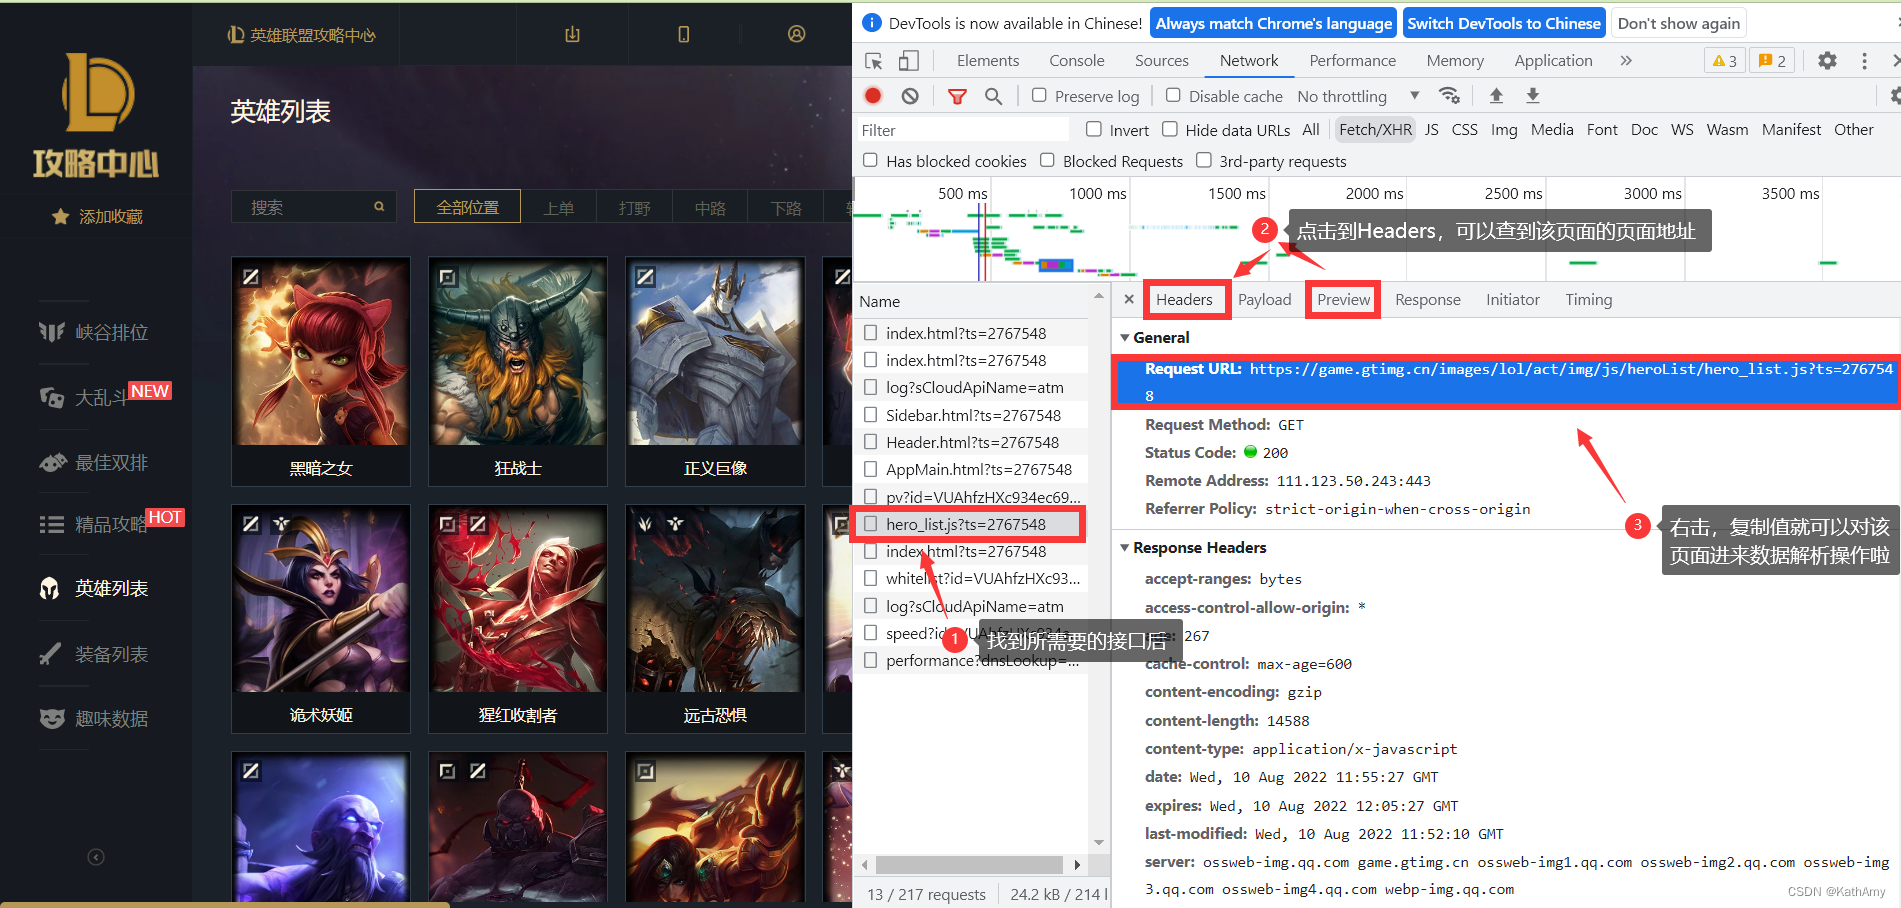Collapse the Response Headers section
This screenshot has width=1901, height=908.
tap(1125, 548)
